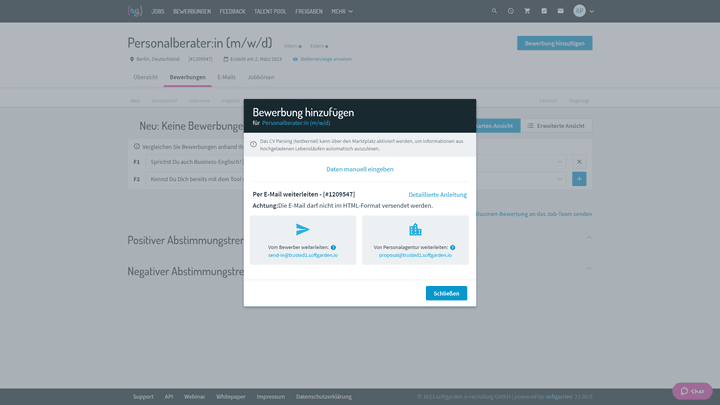Open the shopping cart icon
The width and height of the screenshot is (720, 405).
[527, 11]
